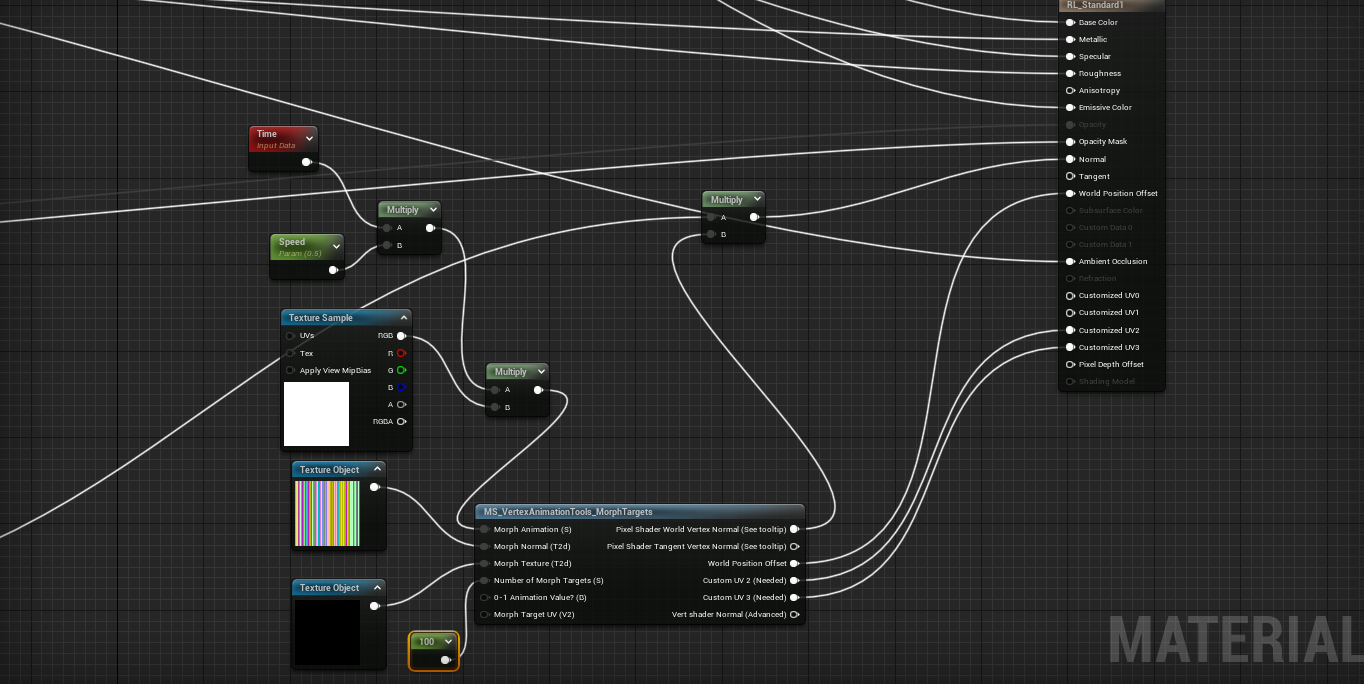Collapse the Texture Sample node using its arrow
The image size is (1364, 684).
click(x=403, y=318)
